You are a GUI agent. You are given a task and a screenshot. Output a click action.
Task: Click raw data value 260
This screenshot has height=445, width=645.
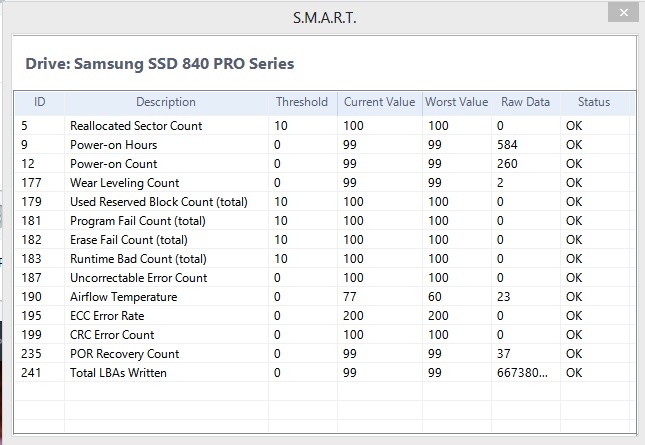507,164
